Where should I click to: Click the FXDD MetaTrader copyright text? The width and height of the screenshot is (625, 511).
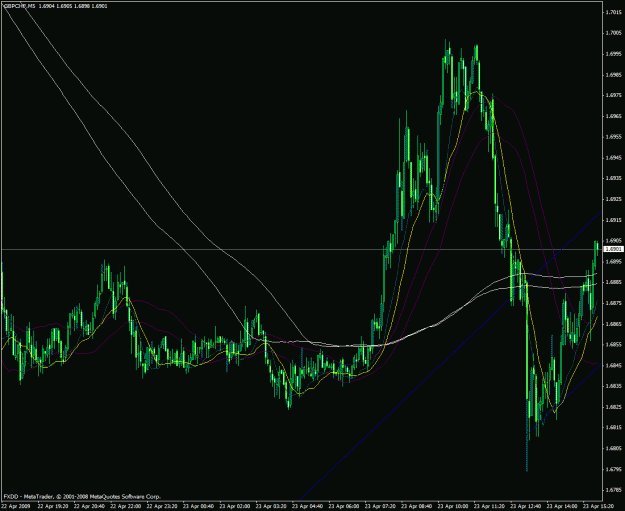(x=83, y=497)
